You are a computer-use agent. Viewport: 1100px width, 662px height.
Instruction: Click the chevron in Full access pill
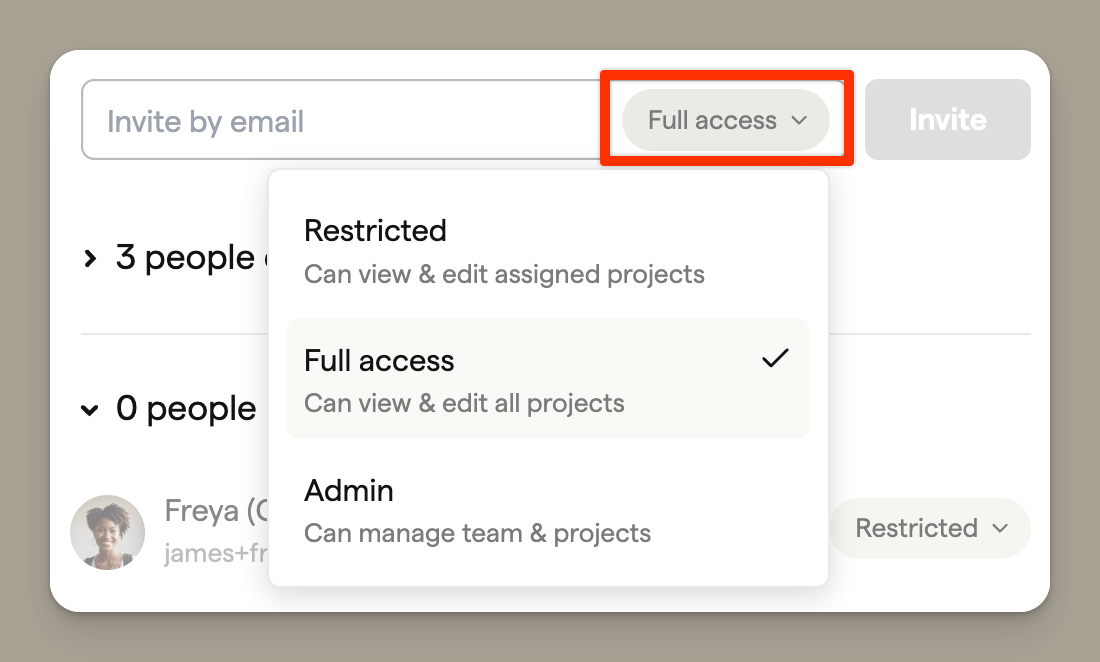pos(799,121)
